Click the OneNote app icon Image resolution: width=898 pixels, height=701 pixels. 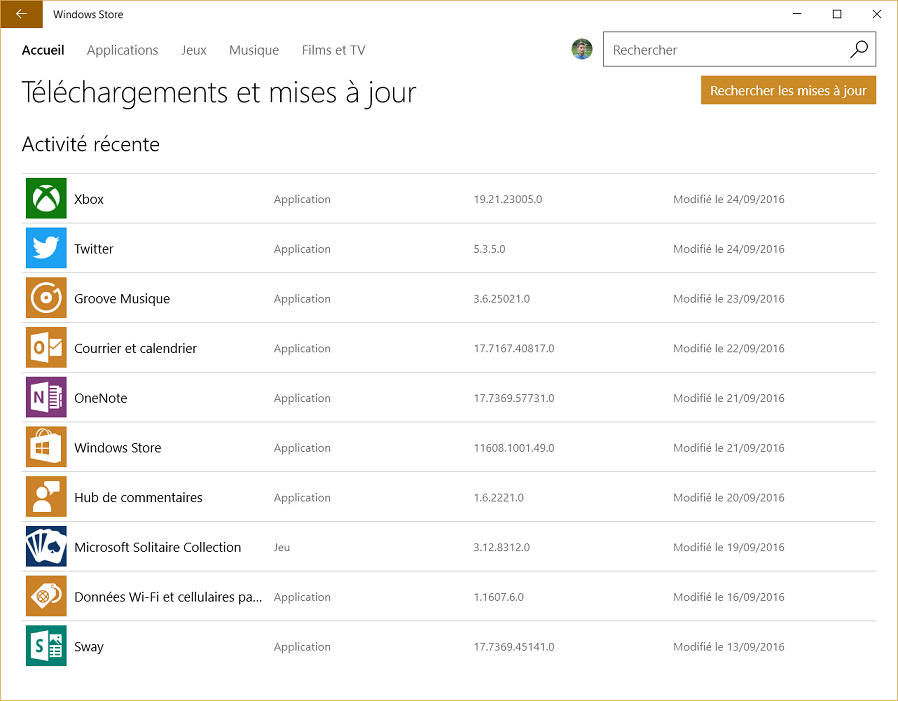pyautogui.click(x=46, y=397)
